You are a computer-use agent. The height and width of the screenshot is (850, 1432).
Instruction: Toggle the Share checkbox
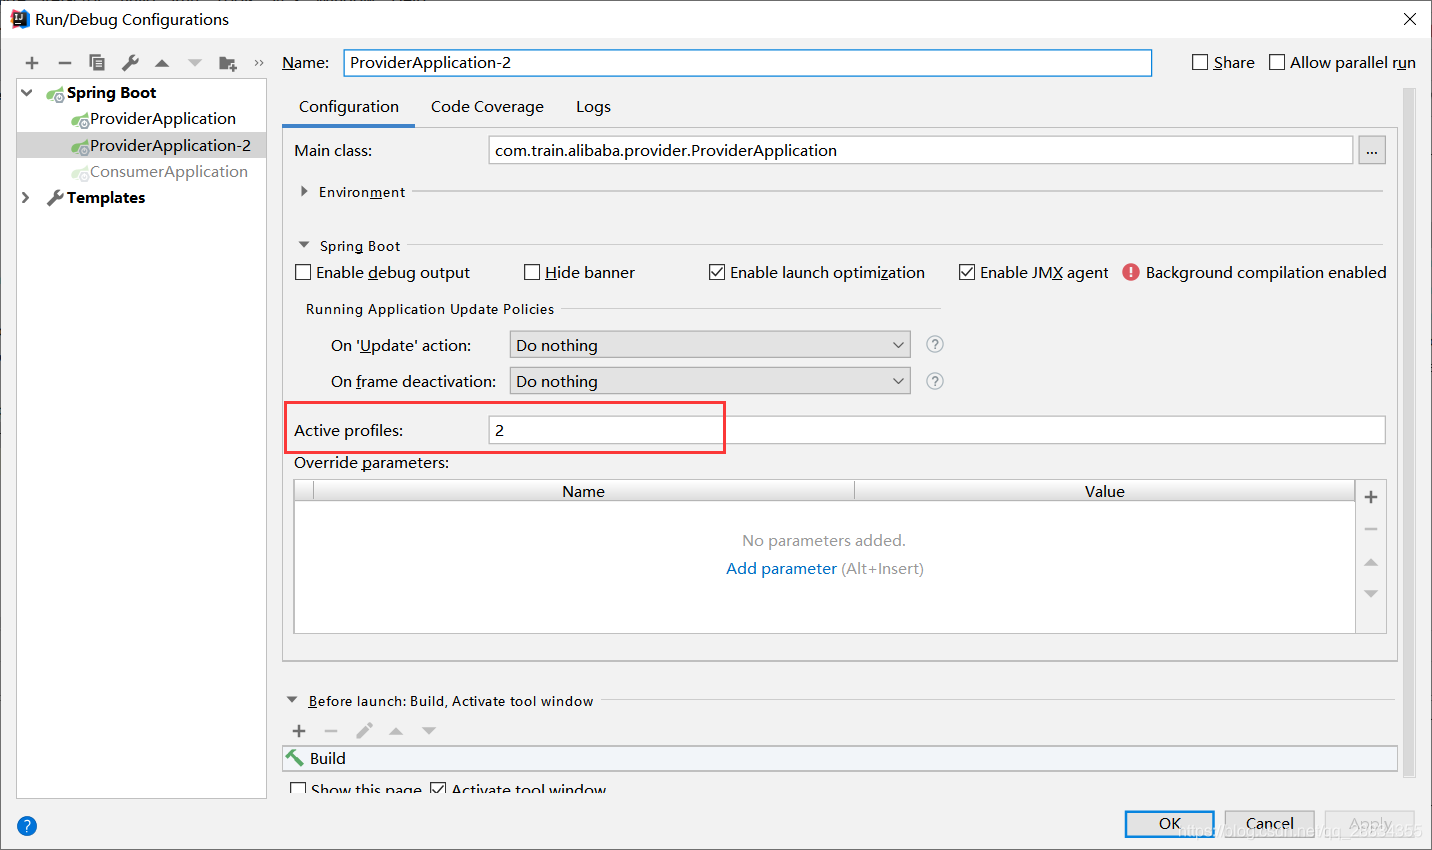pyautogui.click(x=1200, y=62)
